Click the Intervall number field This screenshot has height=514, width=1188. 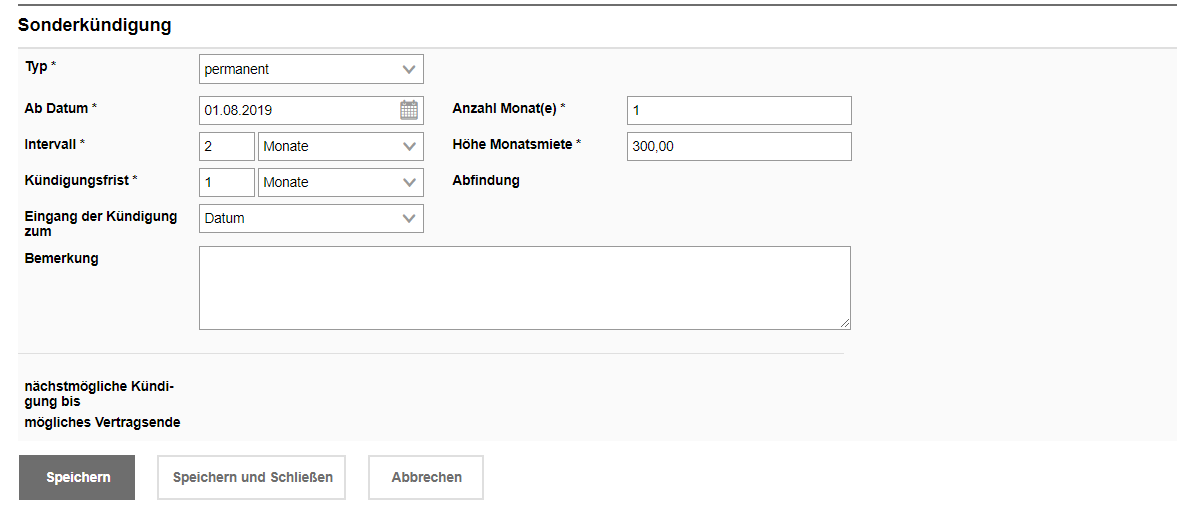[x=227, y=146]
